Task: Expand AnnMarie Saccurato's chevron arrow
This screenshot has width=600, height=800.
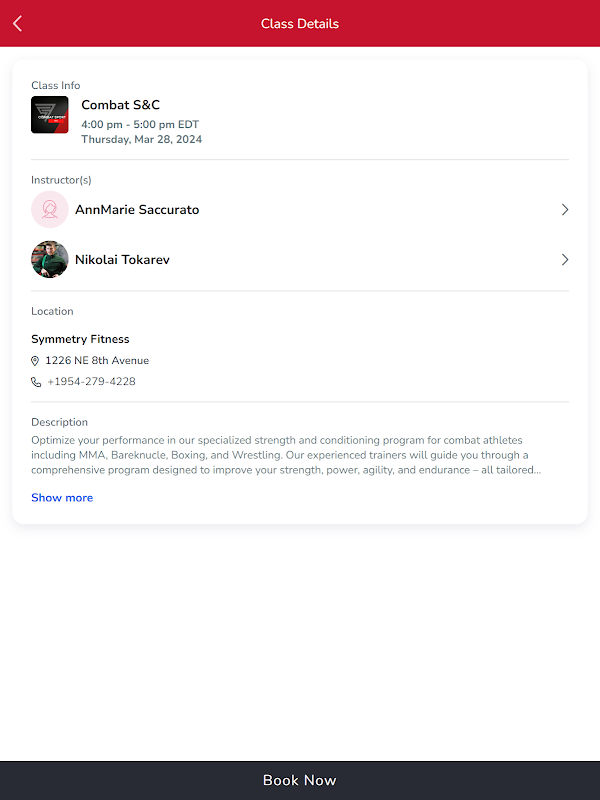Action: tap(564, 210)
